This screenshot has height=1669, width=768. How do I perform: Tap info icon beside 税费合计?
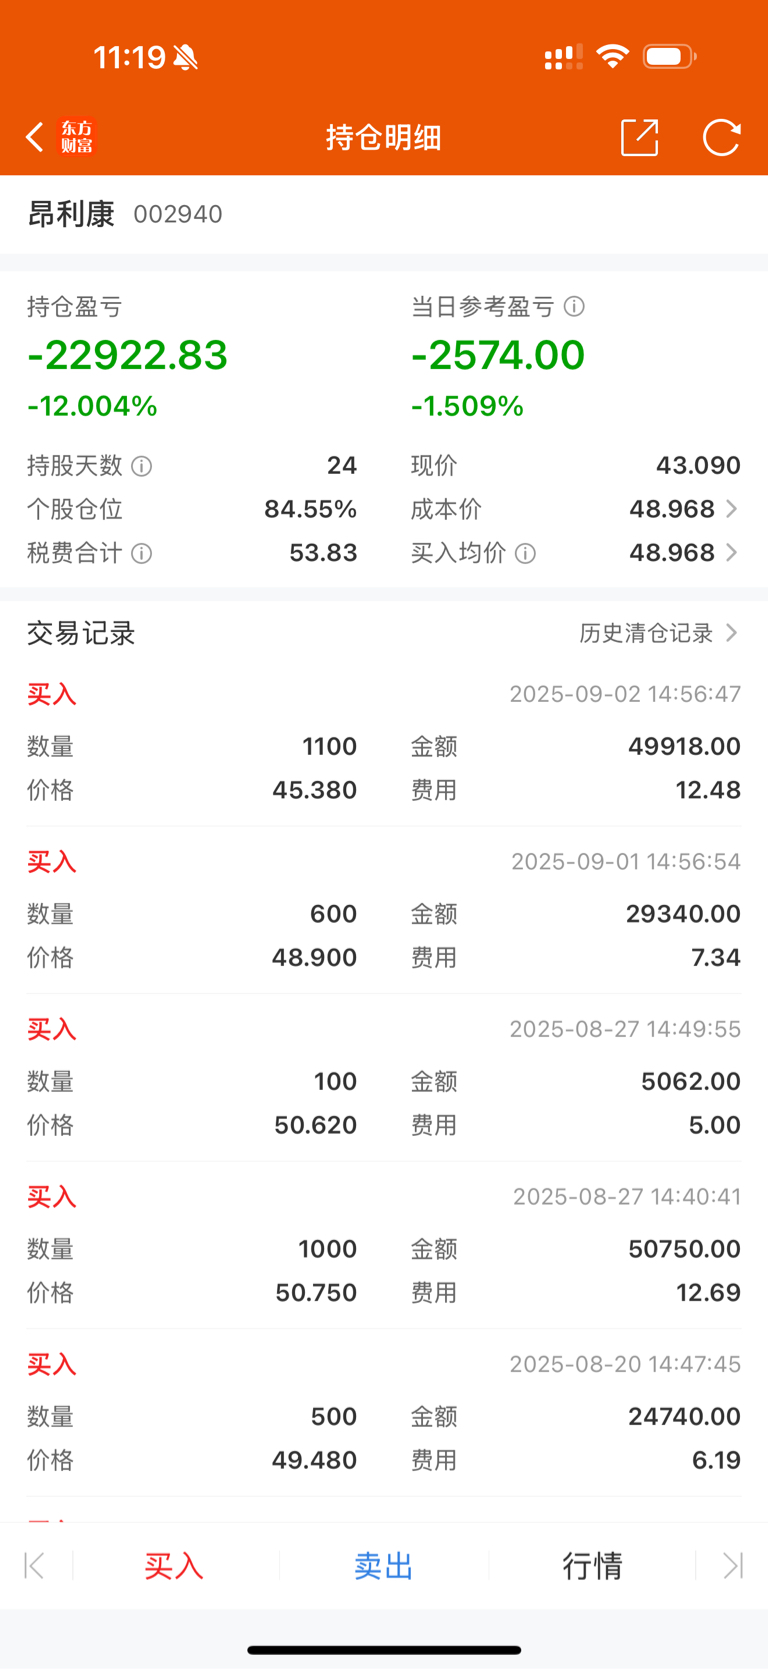click(x=142, y=553)
